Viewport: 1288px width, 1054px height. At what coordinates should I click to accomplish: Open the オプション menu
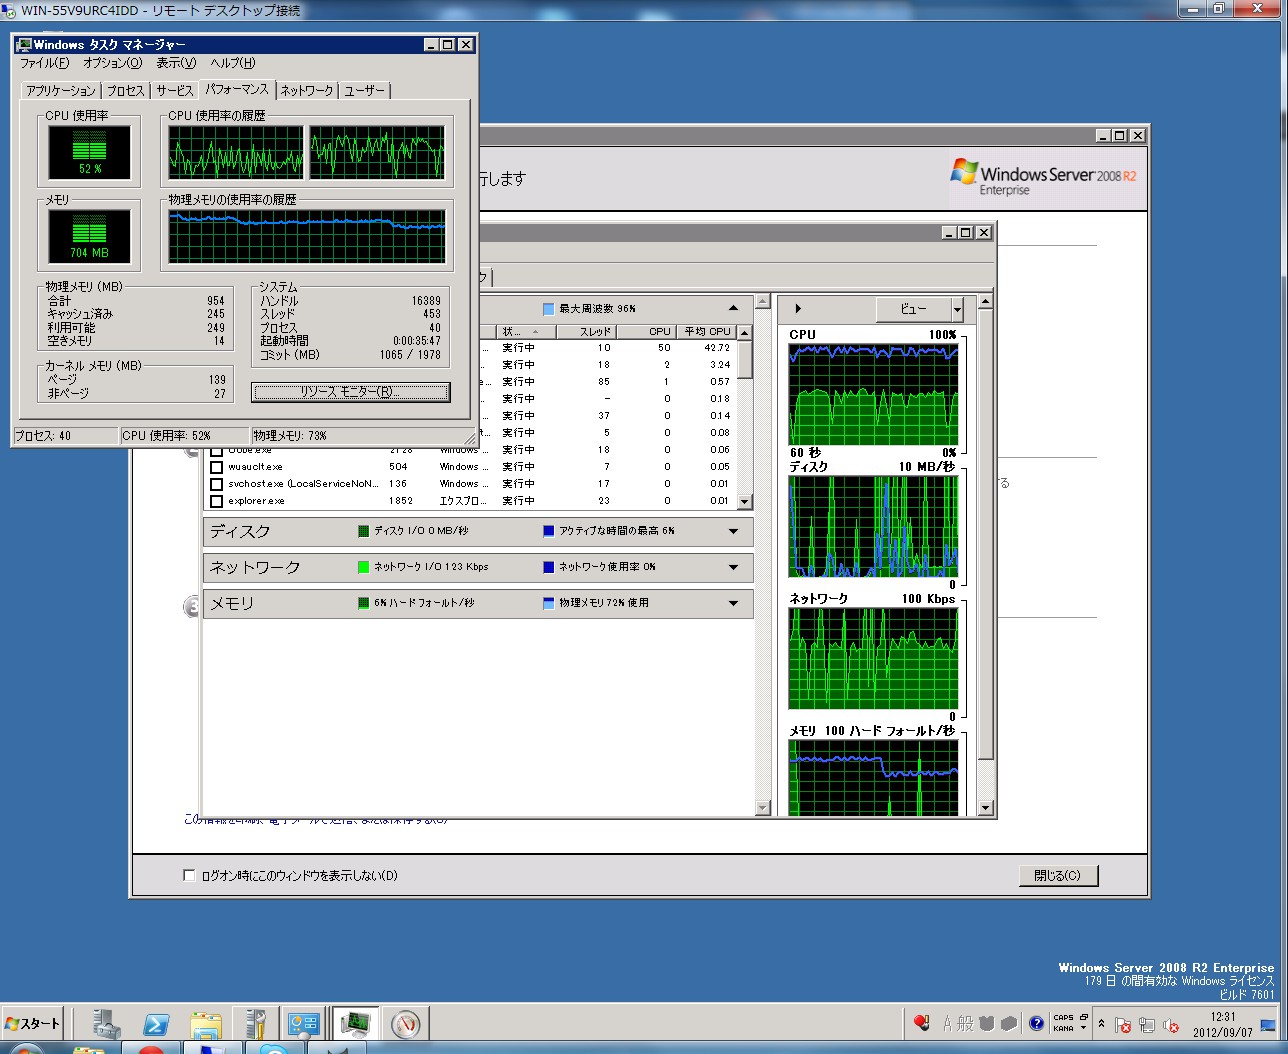(112, 63)
